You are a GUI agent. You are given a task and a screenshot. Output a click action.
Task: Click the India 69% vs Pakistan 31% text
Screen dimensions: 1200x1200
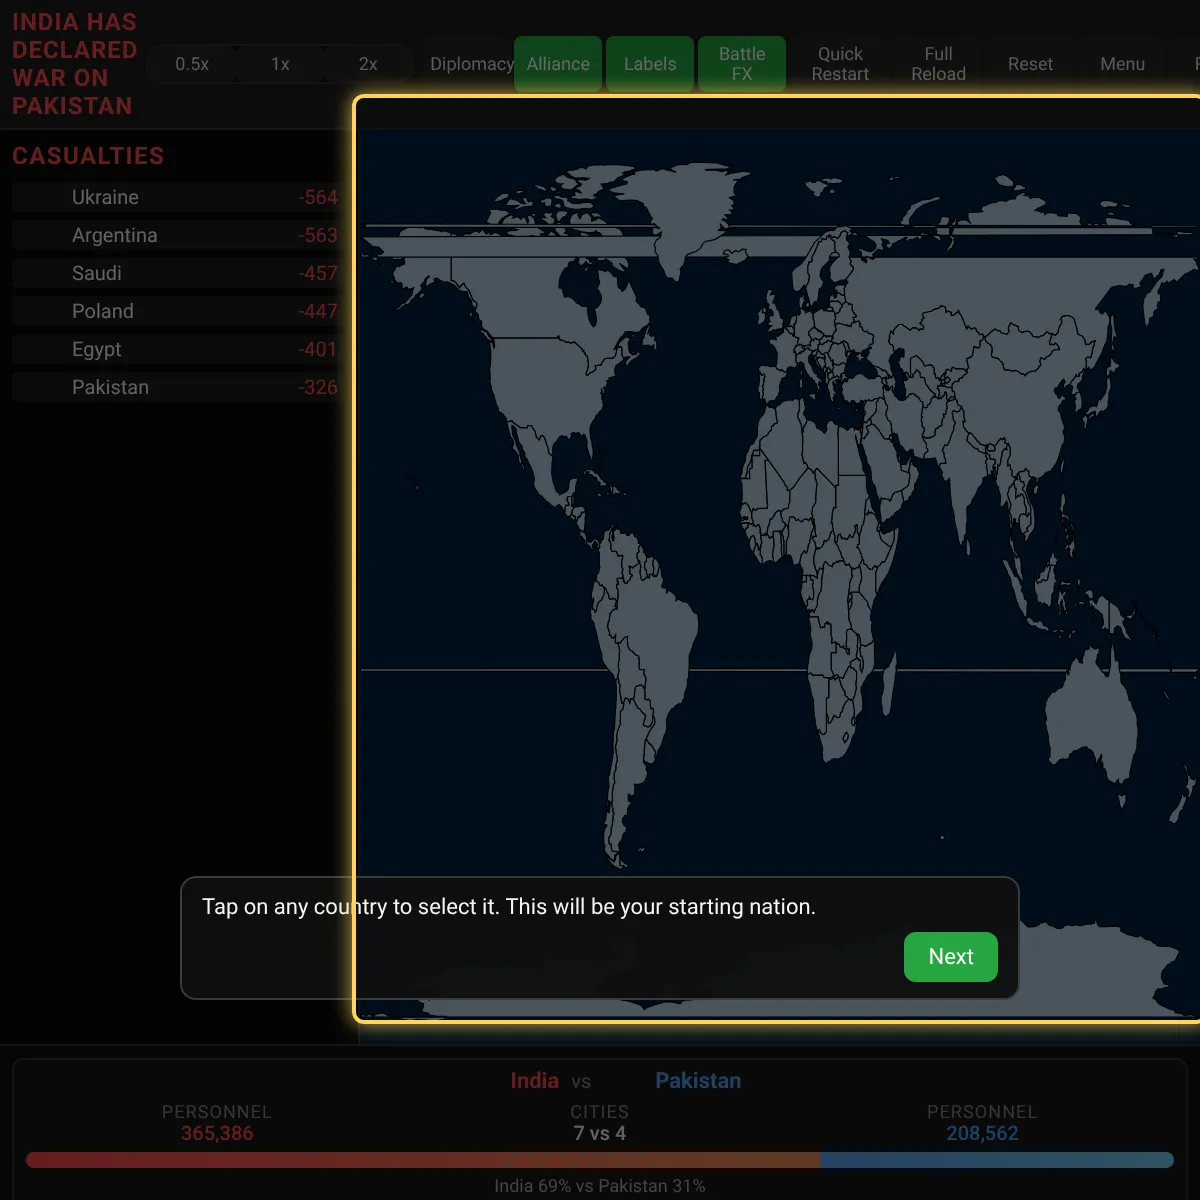pyautogui.click(x=600, y=1186)
